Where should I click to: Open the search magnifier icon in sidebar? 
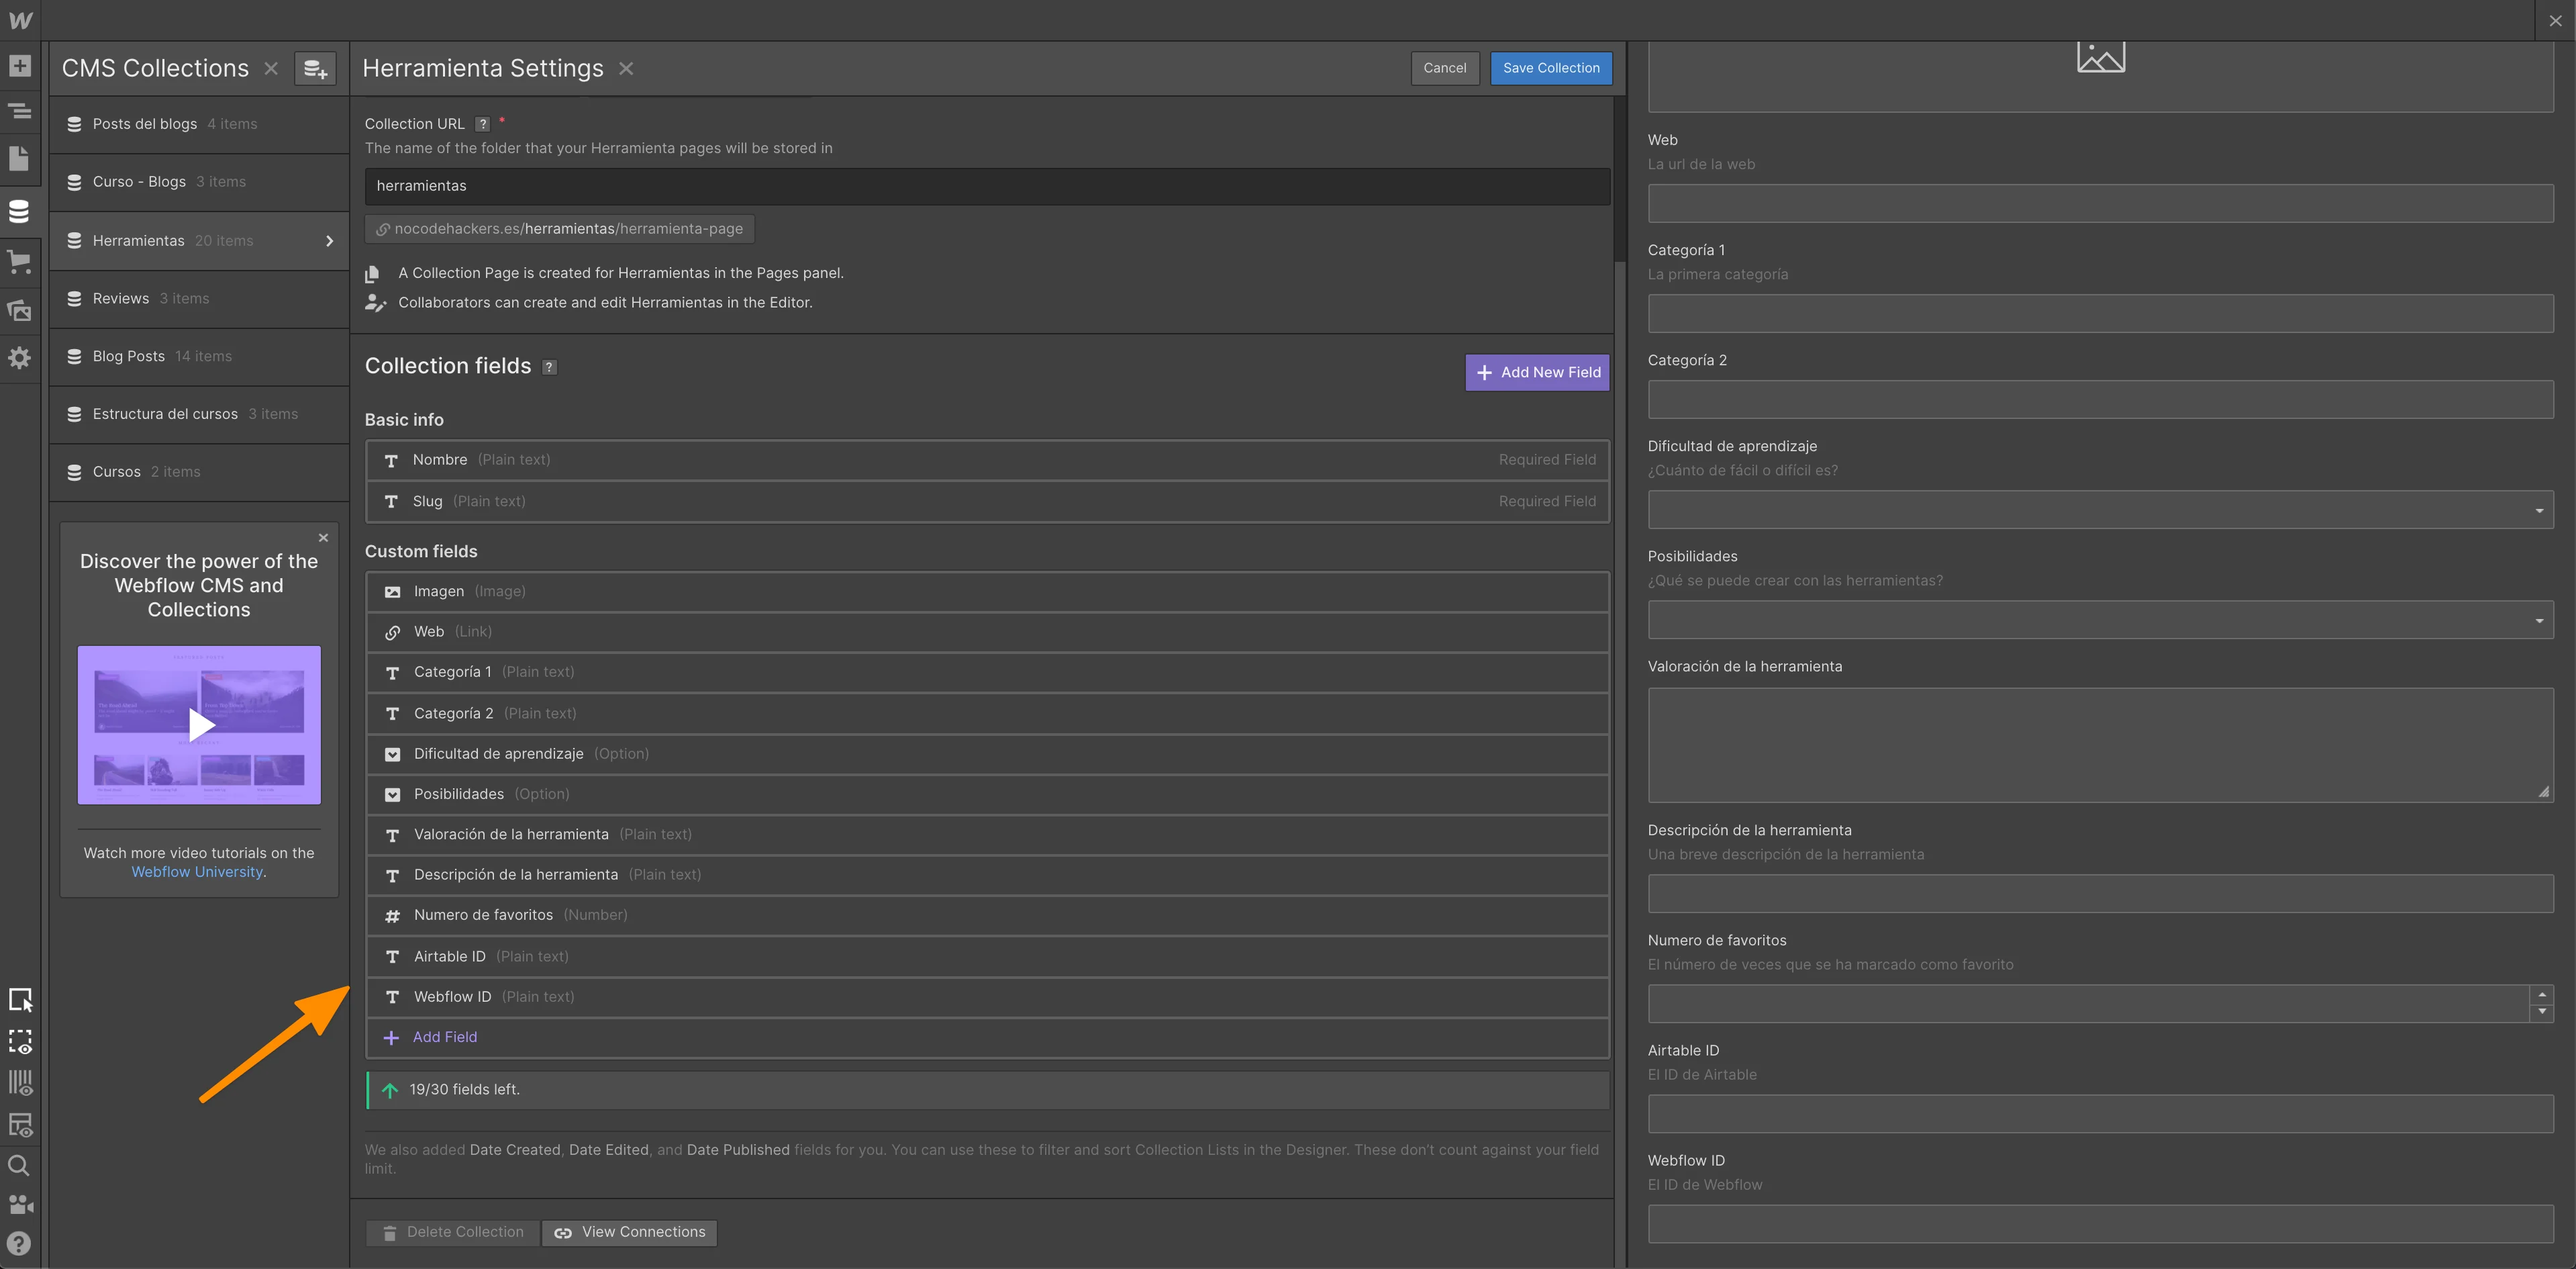coord(19,1165)
